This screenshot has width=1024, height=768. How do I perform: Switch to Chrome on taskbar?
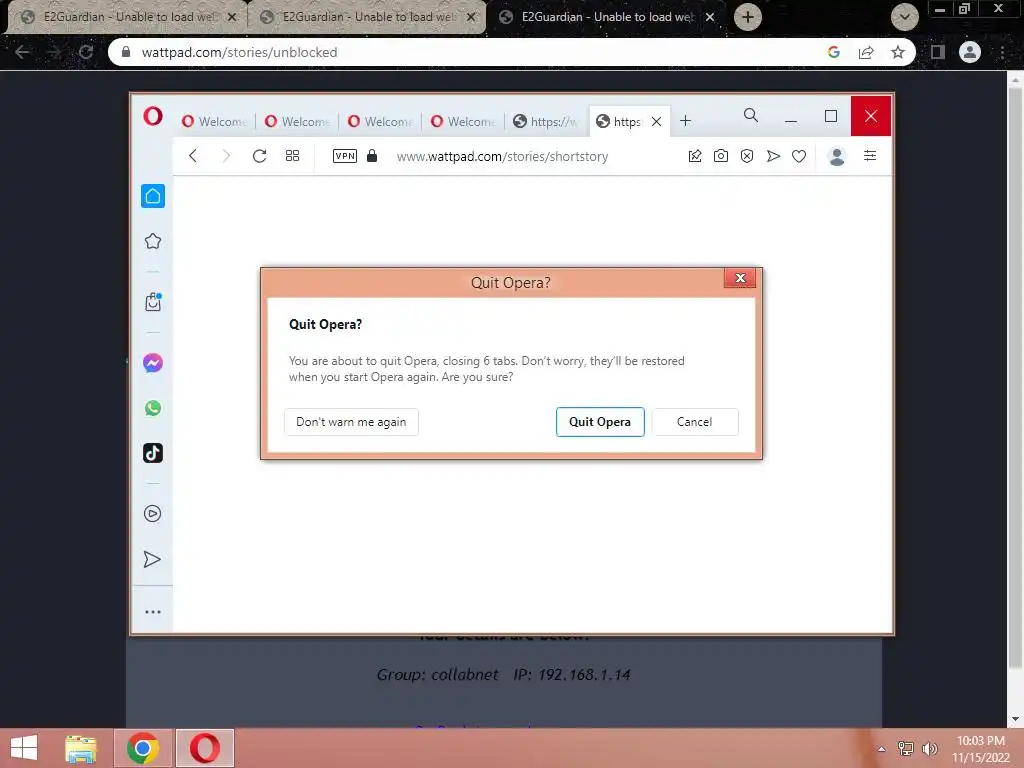pos(143,748)
